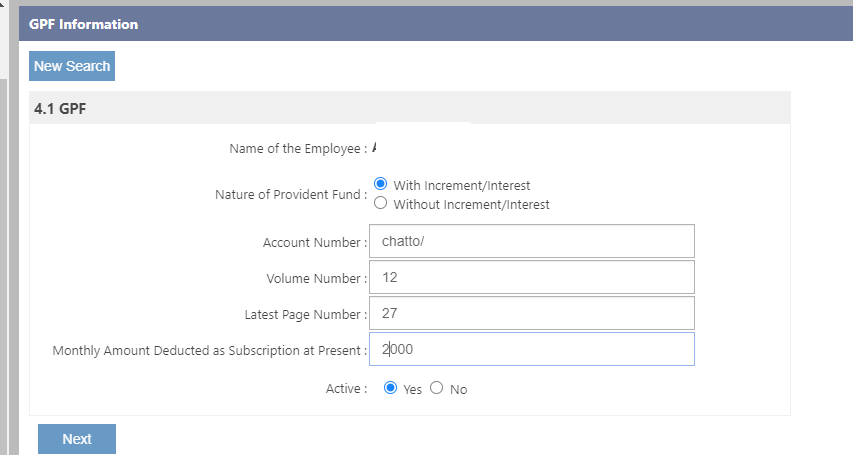Choose the Without Increment/Interest radio option
This screenshot has height=455, width=853.
point(380,203)
